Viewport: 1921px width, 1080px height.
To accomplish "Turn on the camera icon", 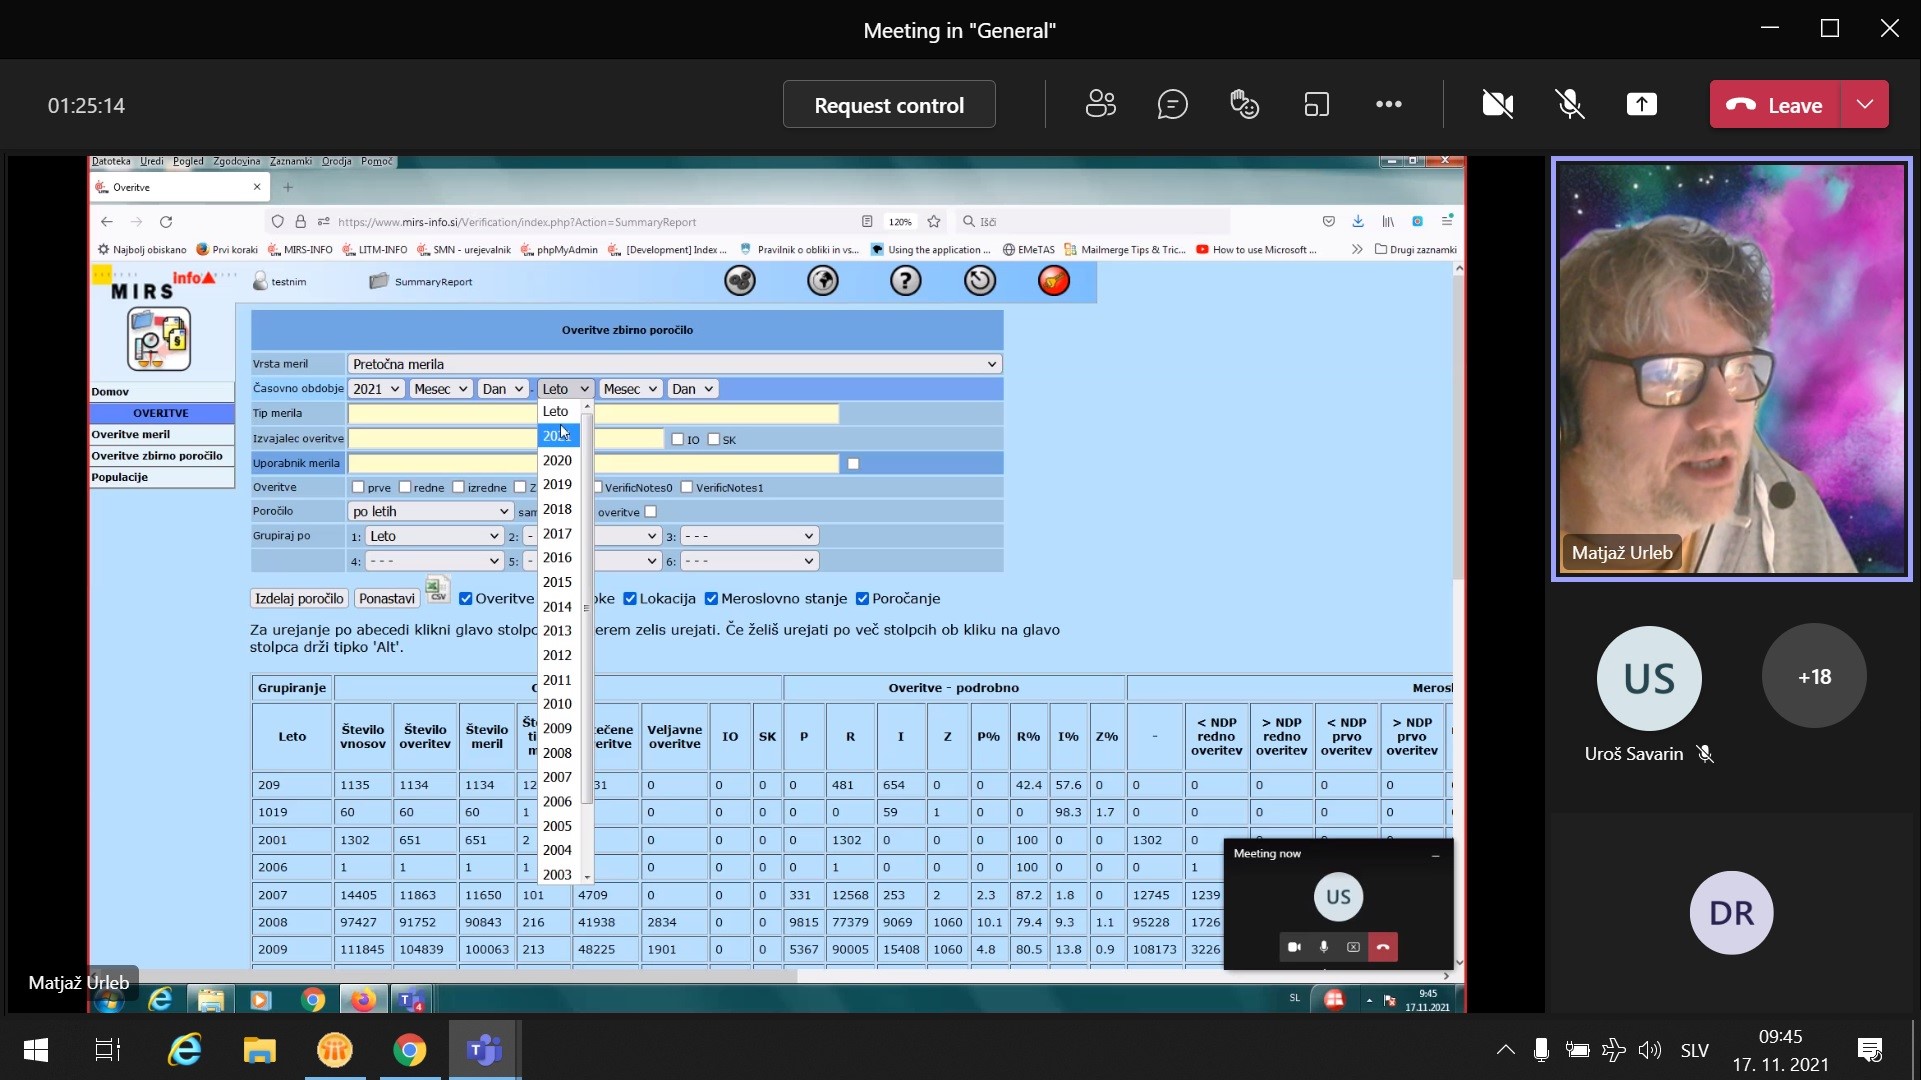I will click(1497, 104).
